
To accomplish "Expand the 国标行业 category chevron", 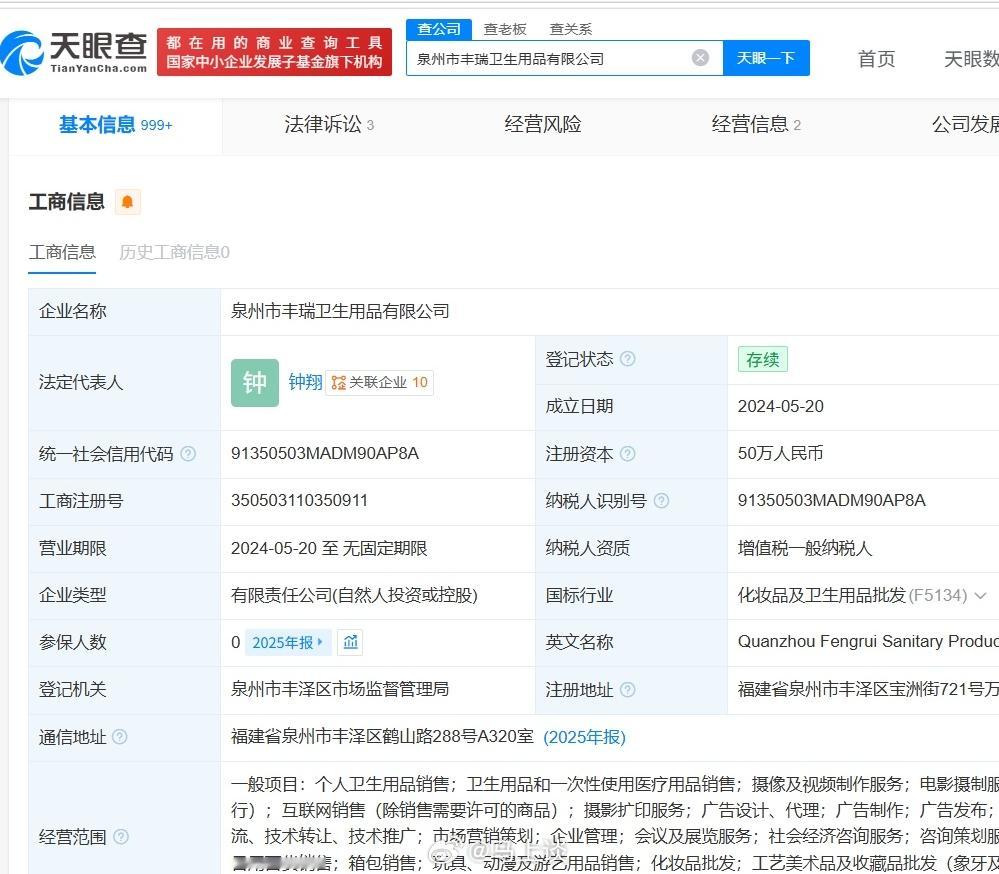I will tap(981, 596).
